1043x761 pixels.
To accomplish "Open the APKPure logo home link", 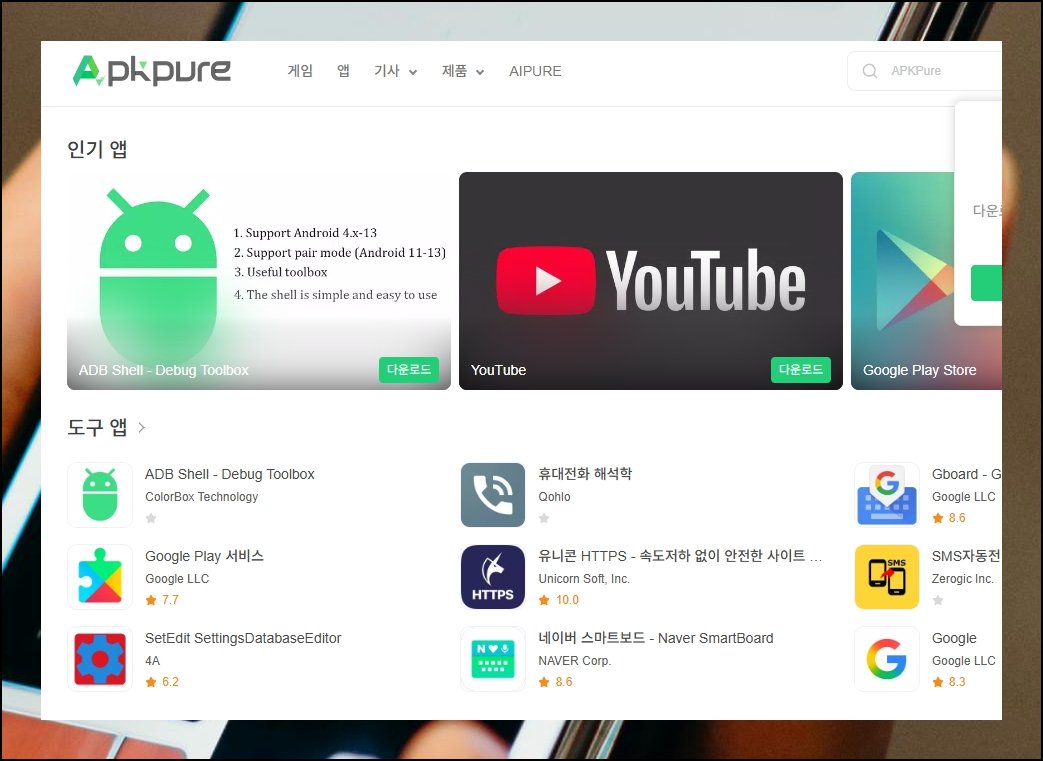I will 152,71.
